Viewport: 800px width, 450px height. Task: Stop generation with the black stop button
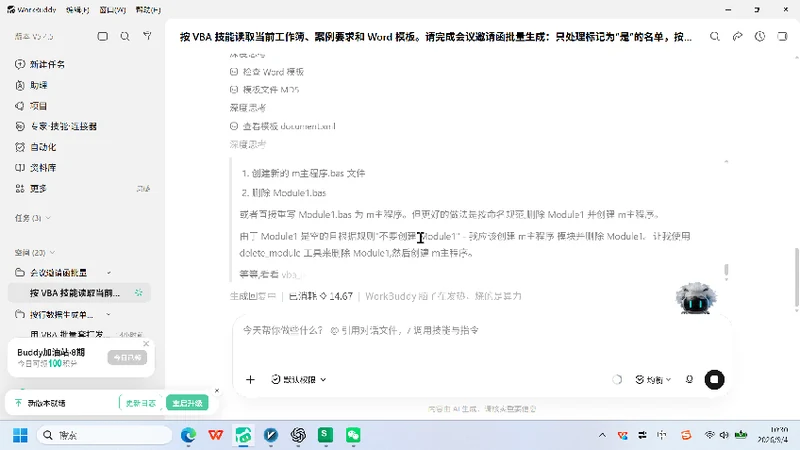click(714, 379)
